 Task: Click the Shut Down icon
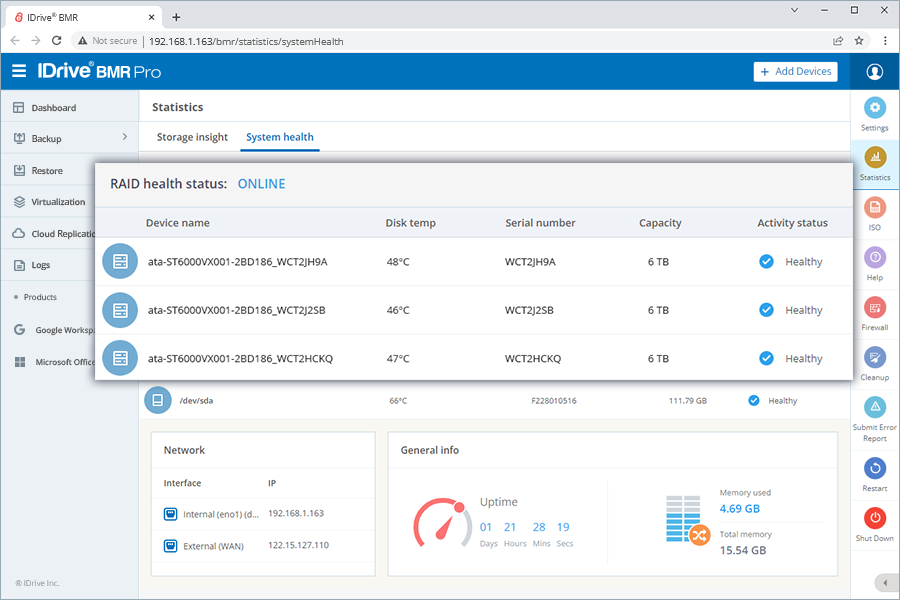coord(875,518)
